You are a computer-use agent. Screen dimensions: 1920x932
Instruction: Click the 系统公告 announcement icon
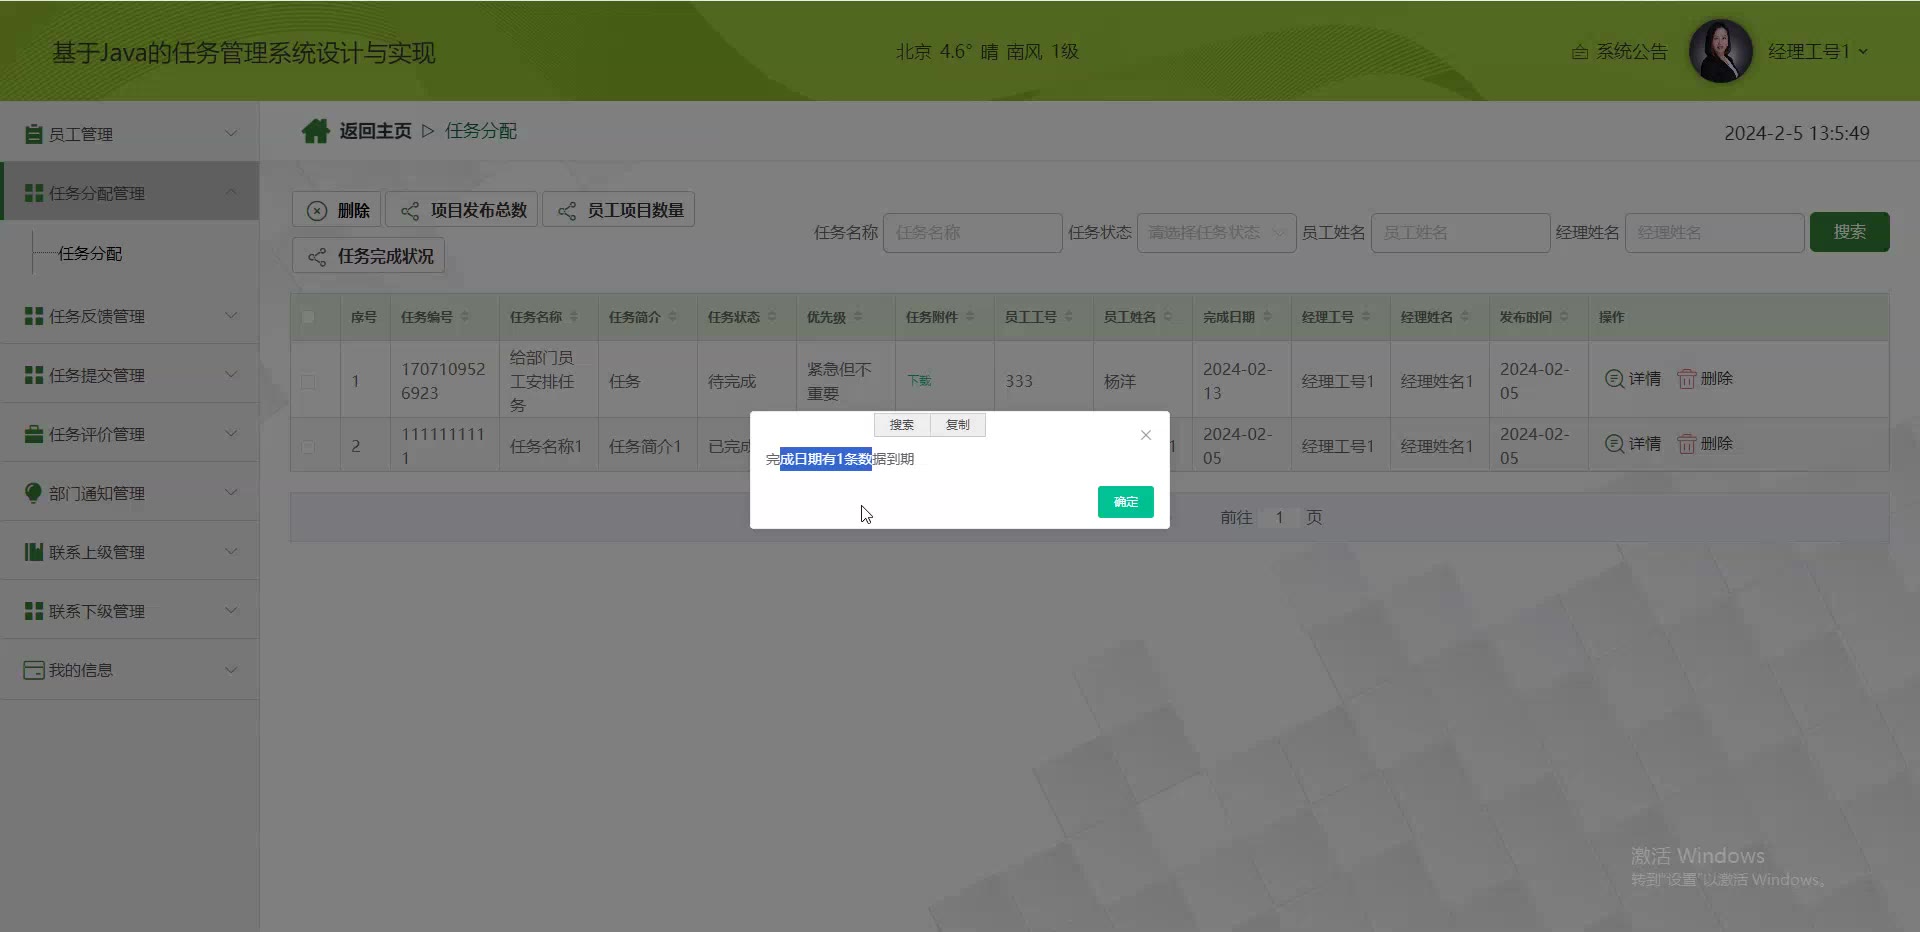pyautogui.click(x=1580, y=52)
